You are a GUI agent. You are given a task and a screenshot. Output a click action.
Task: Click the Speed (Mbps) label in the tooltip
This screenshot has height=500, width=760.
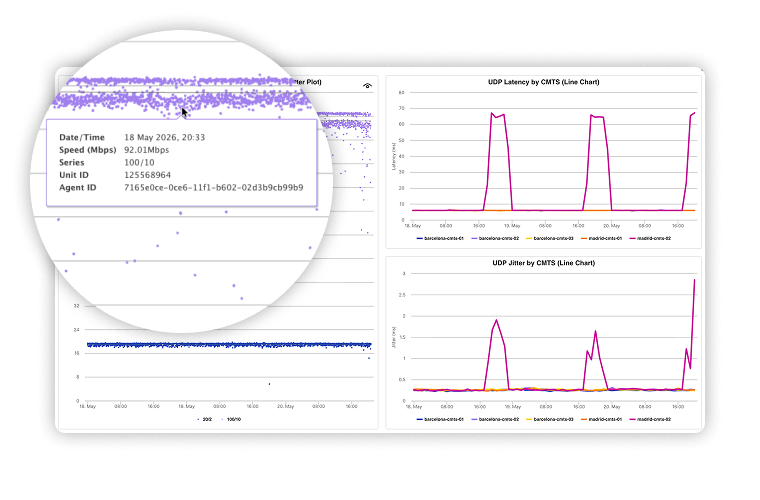88,150
